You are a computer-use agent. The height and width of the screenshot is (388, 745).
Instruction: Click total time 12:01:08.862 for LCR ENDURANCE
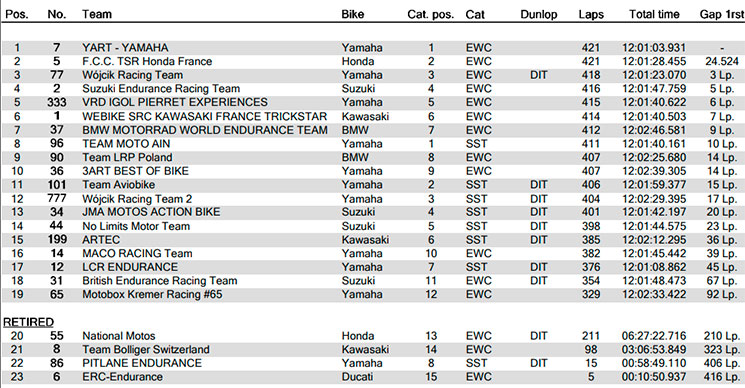tap(654, 267)
